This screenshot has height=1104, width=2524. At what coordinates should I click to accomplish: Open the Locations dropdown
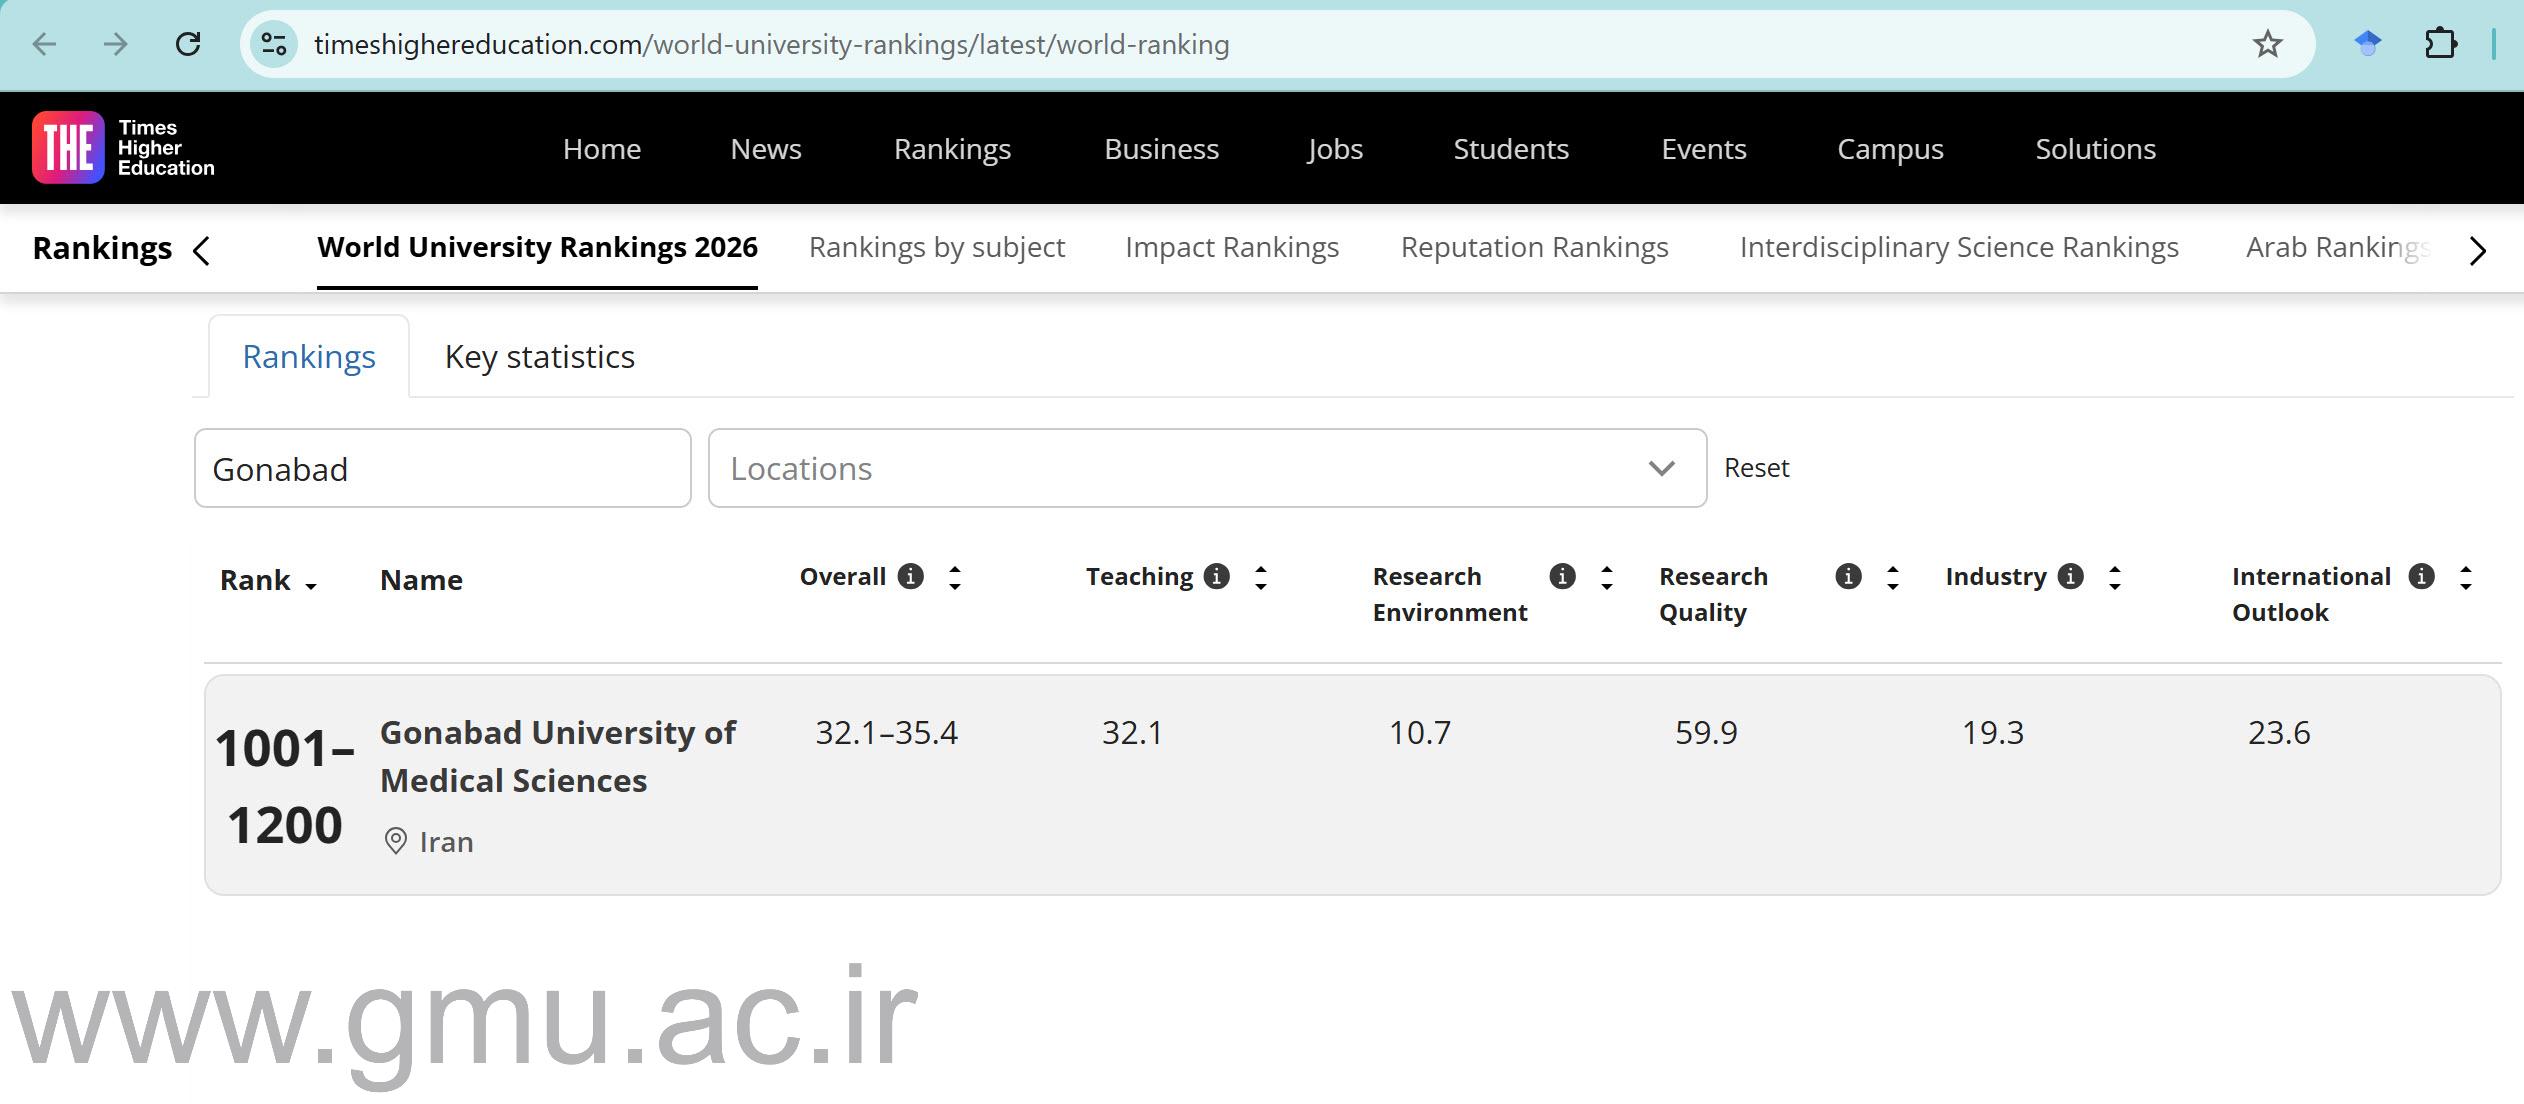point(1206,468)
